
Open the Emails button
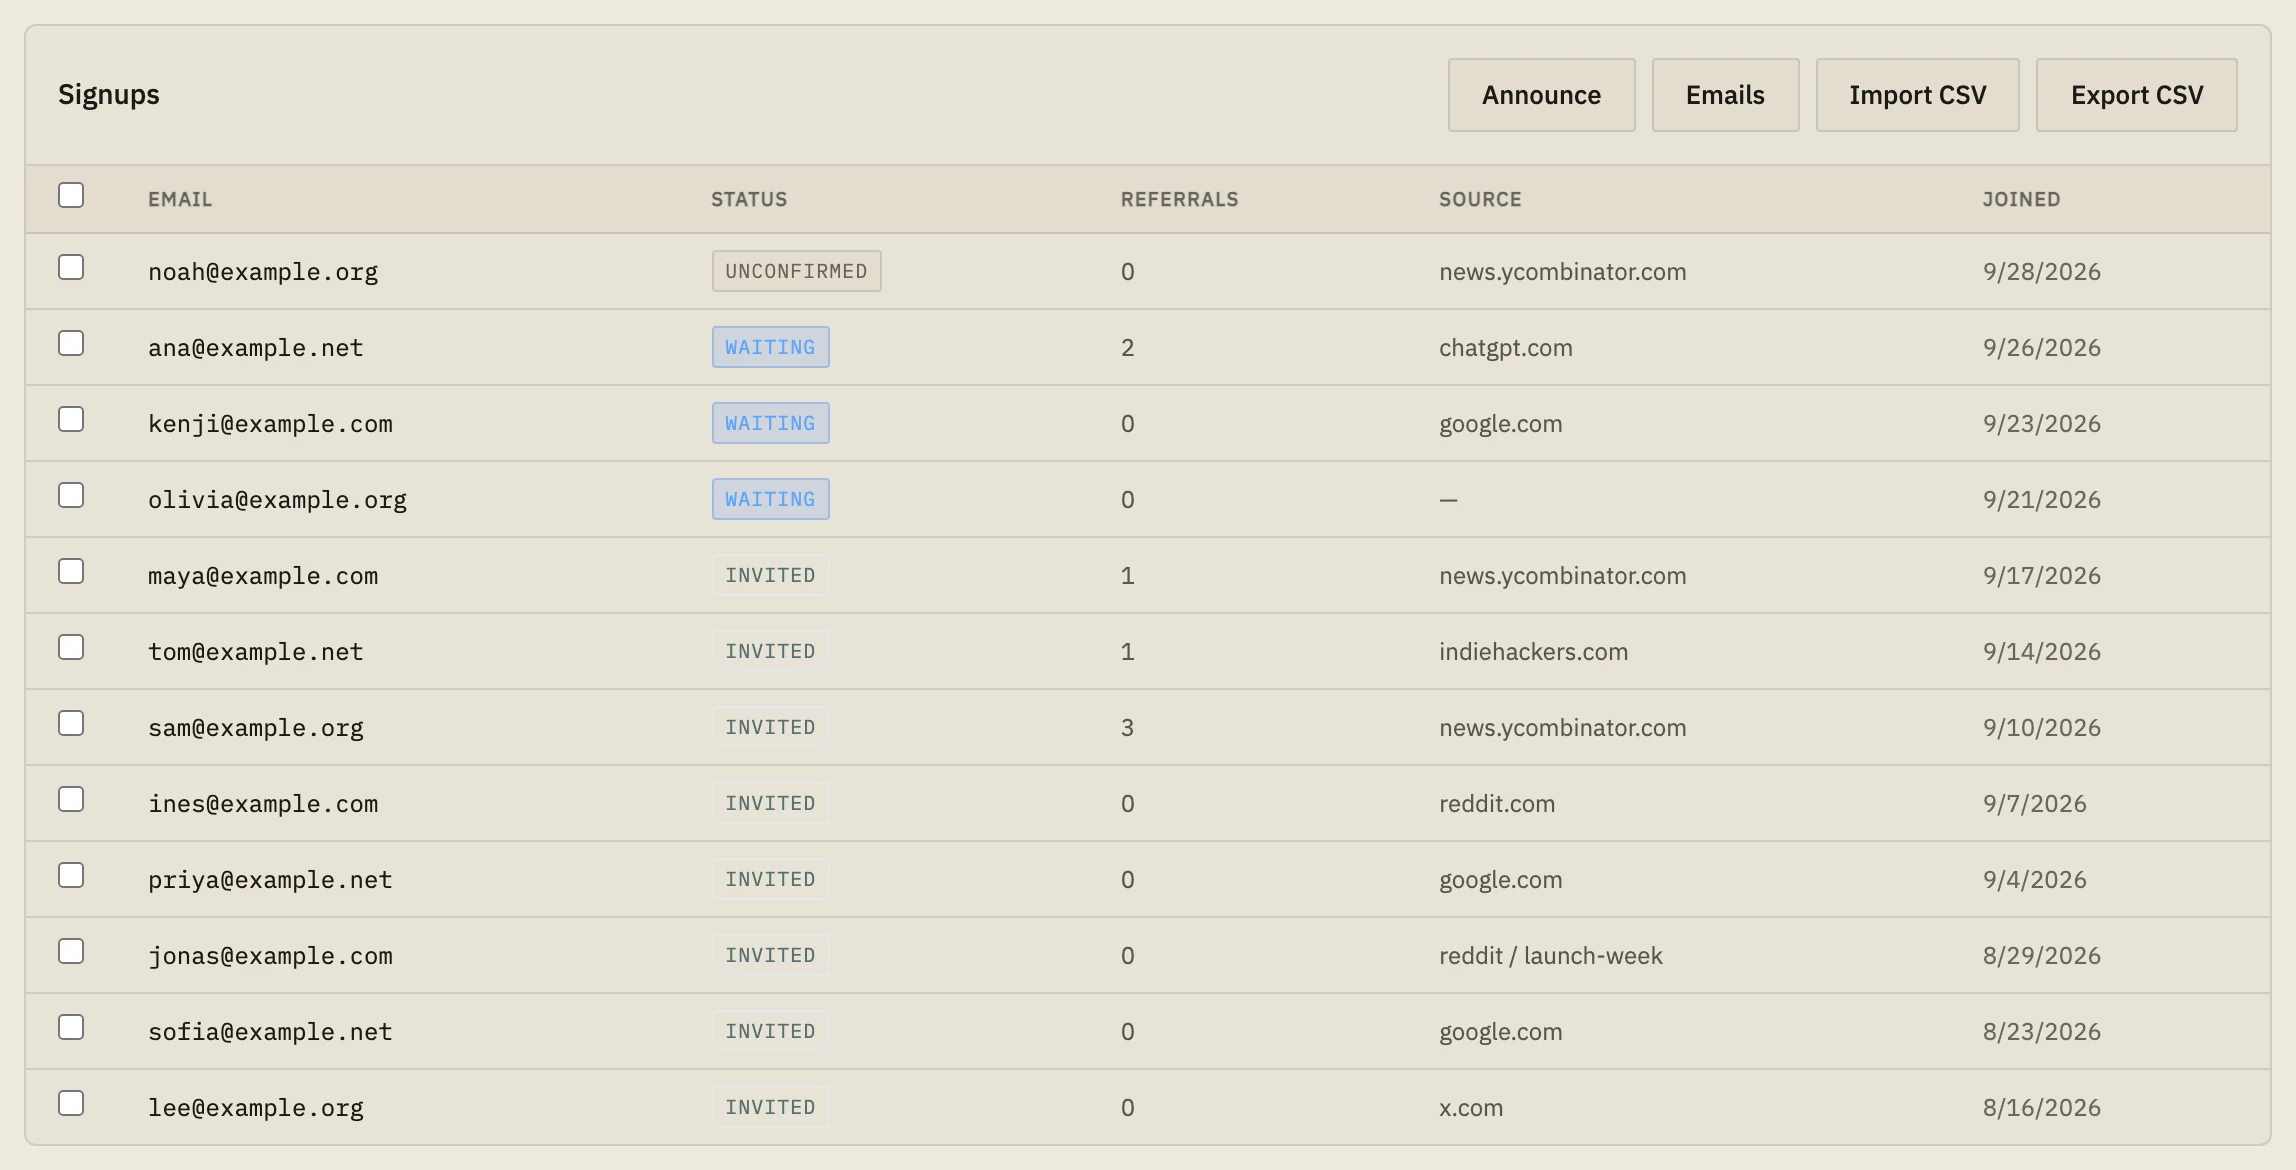point(1725,95)
